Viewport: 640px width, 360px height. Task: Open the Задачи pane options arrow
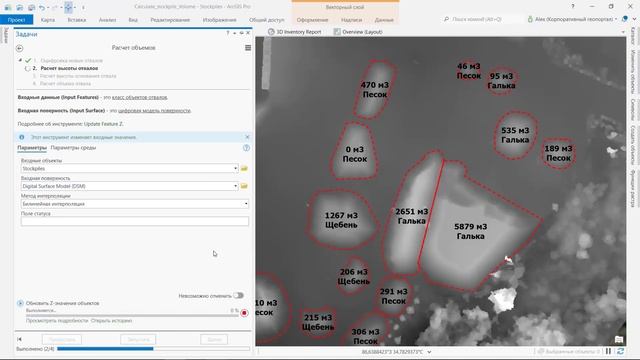[x=235, y=33]
